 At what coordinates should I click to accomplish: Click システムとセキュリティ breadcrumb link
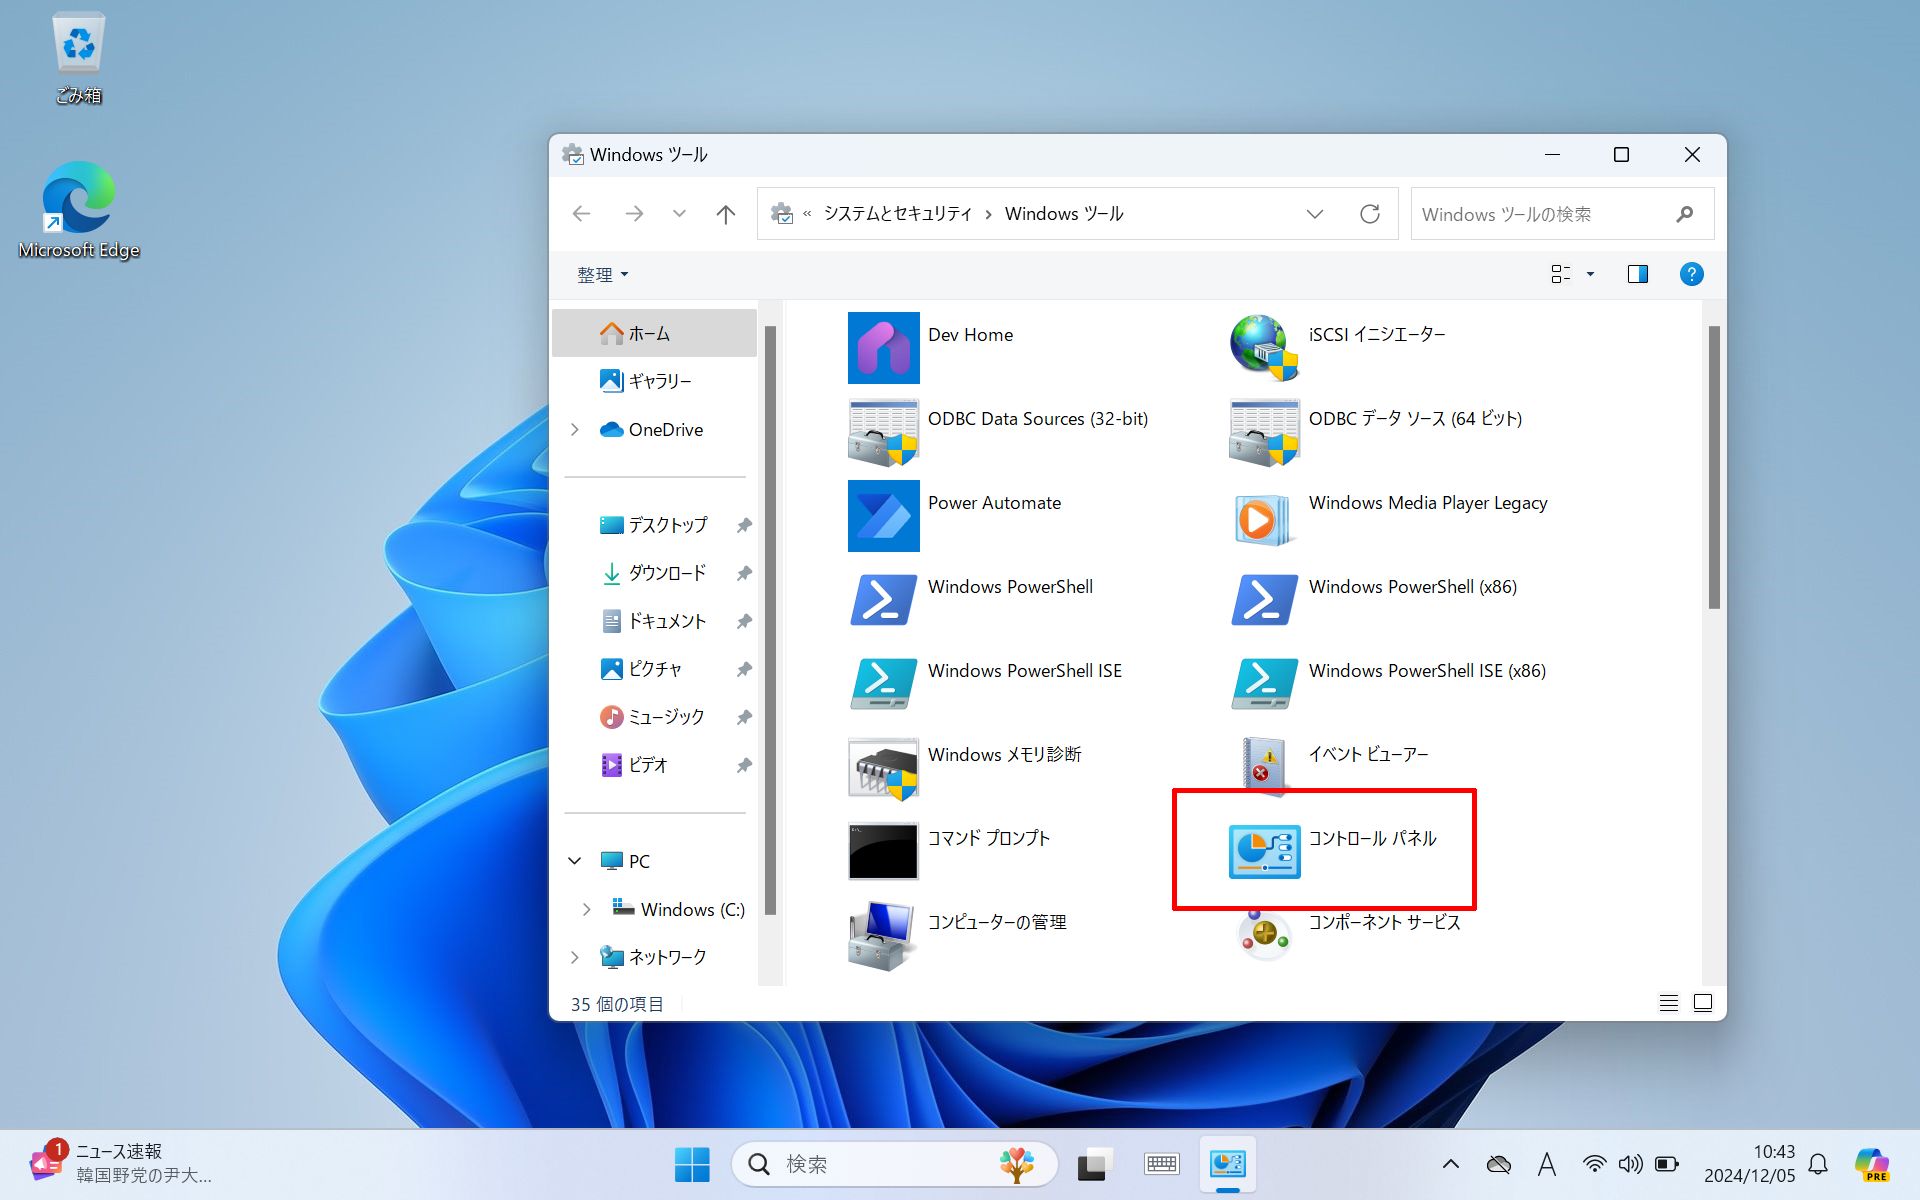click(x=897, y=214)
